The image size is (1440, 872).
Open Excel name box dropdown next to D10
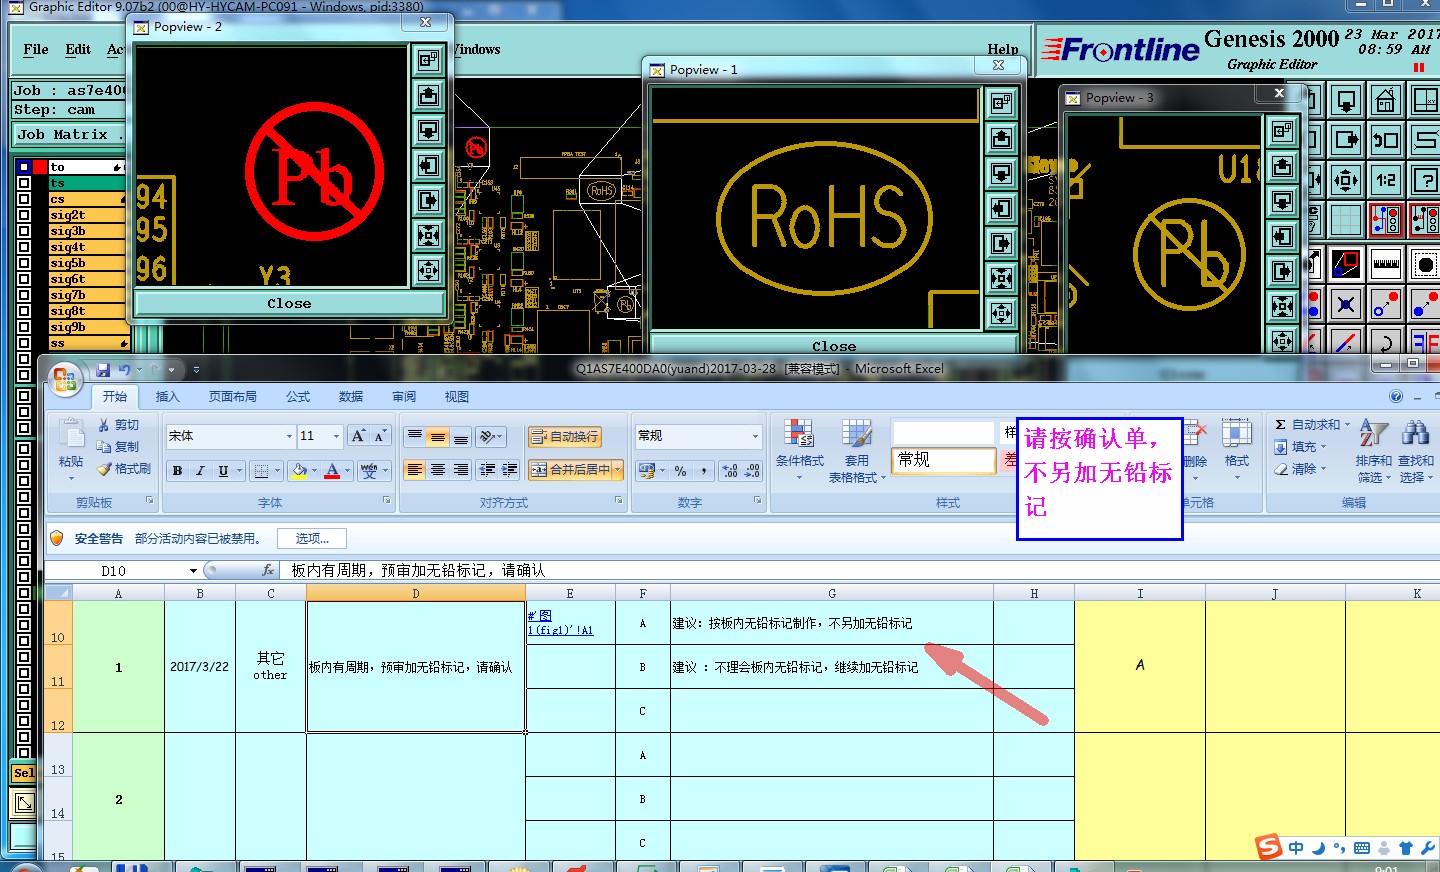point(193,571)
